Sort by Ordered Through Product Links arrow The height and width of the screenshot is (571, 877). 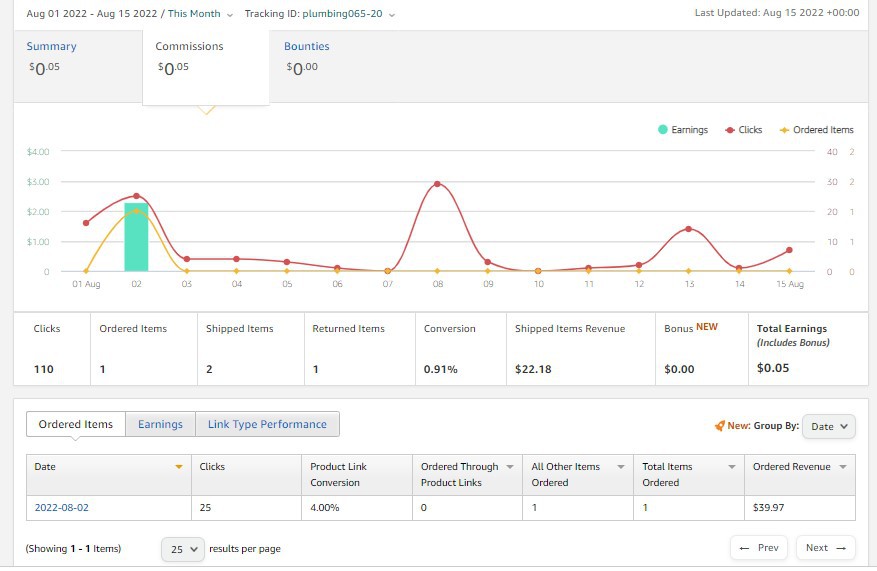(x=510, y=467)
